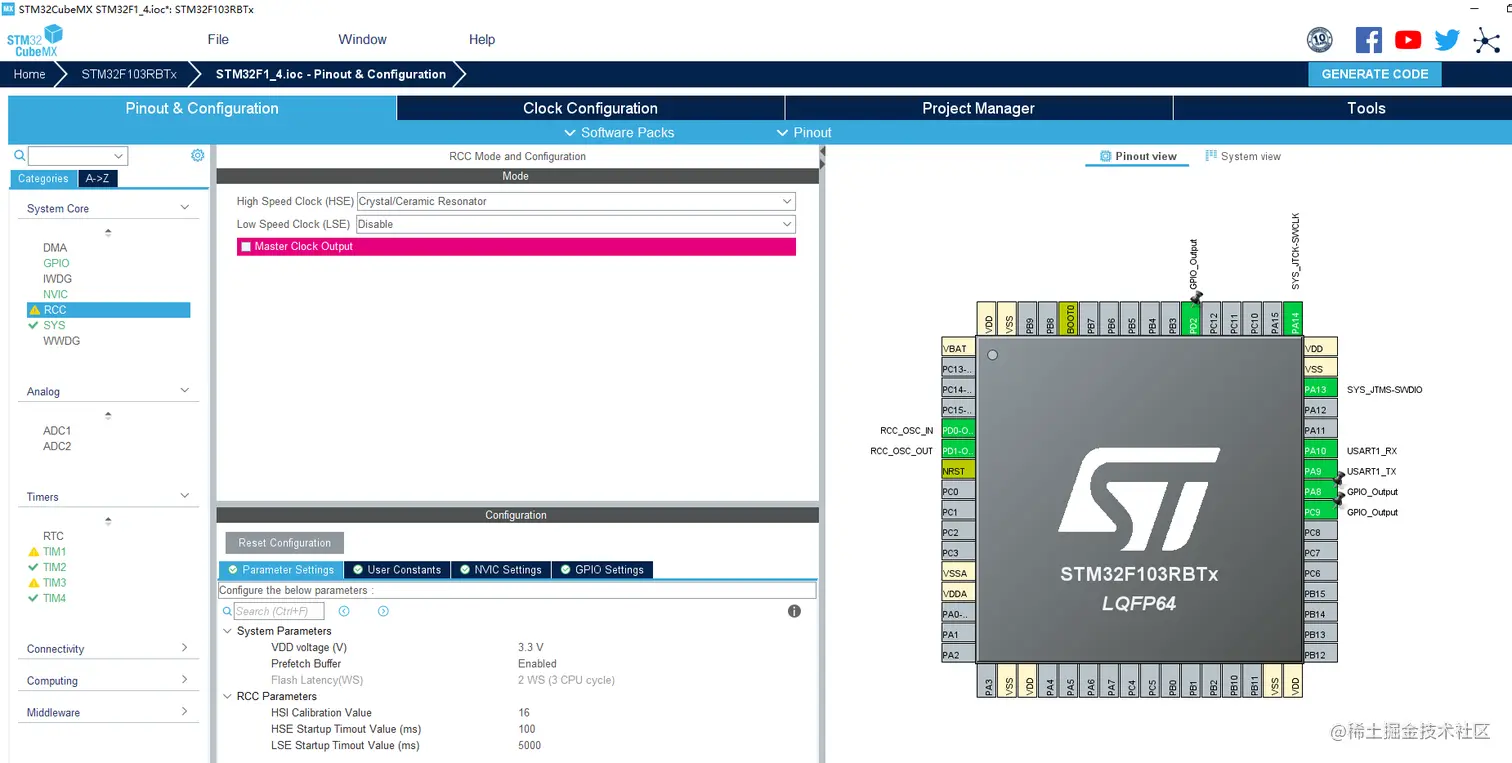Open the User Constants tab
This screenshot has height=763, width=1512.
(x=397, y=570)
